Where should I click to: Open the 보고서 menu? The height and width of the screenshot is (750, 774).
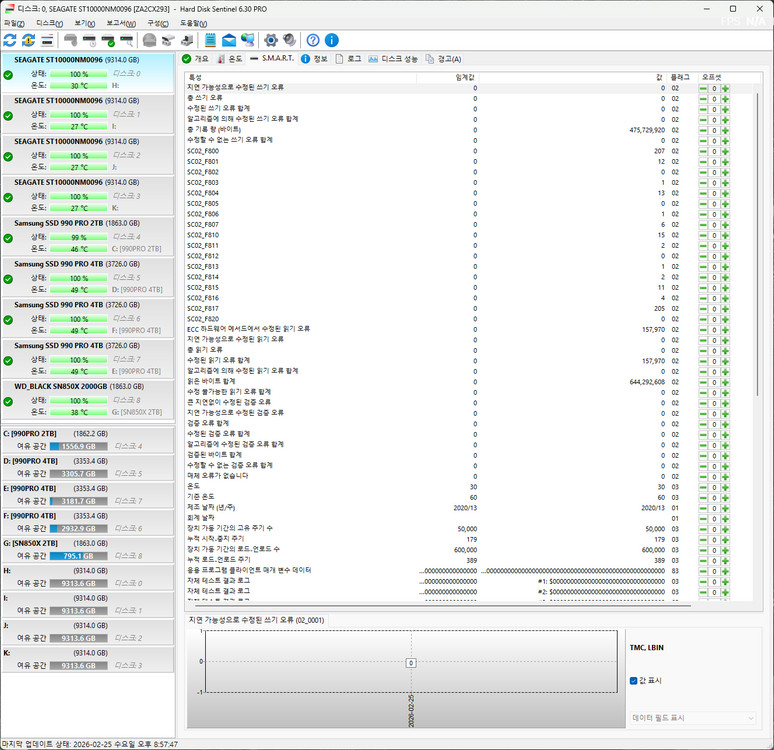(x=121, y=22)
